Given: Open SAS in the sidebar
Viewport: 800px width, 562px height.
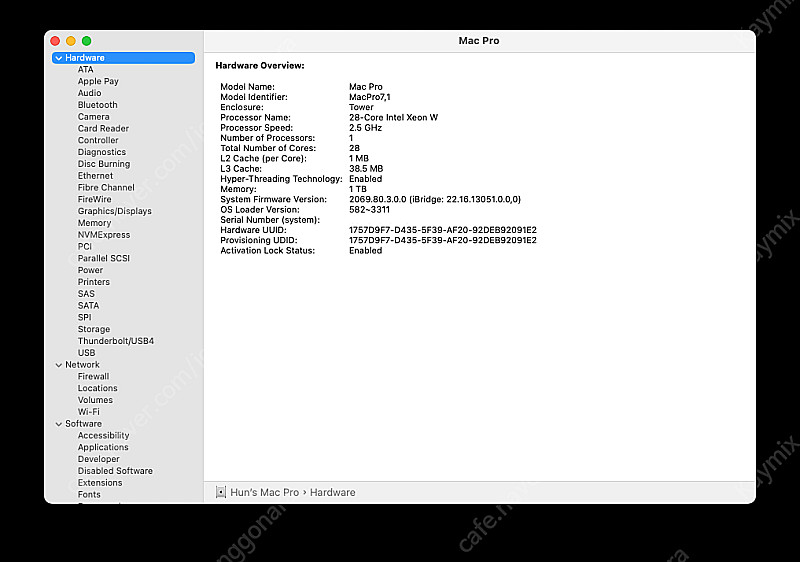Looking at the screenshot, I should tap(86, 294).
